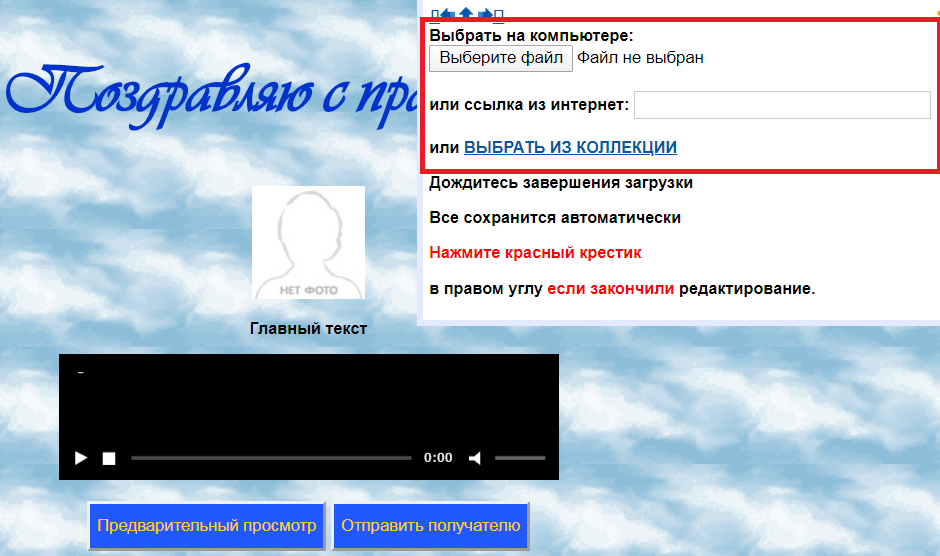This screenshot has width=940, height=556.
Task: Click the 0:00 time display in player
Action: pos(438,458)
